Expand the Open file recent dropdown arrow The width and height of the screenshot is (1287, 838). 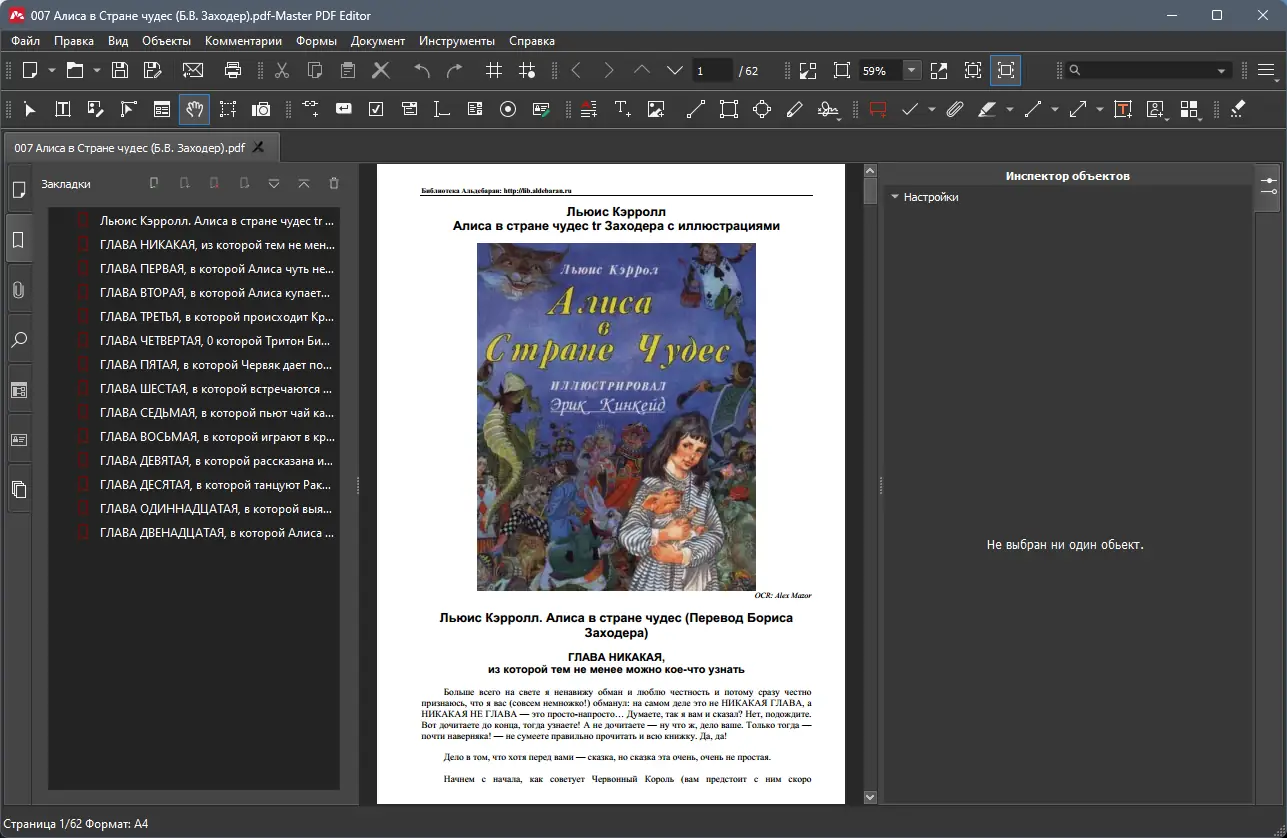(97, 70)
